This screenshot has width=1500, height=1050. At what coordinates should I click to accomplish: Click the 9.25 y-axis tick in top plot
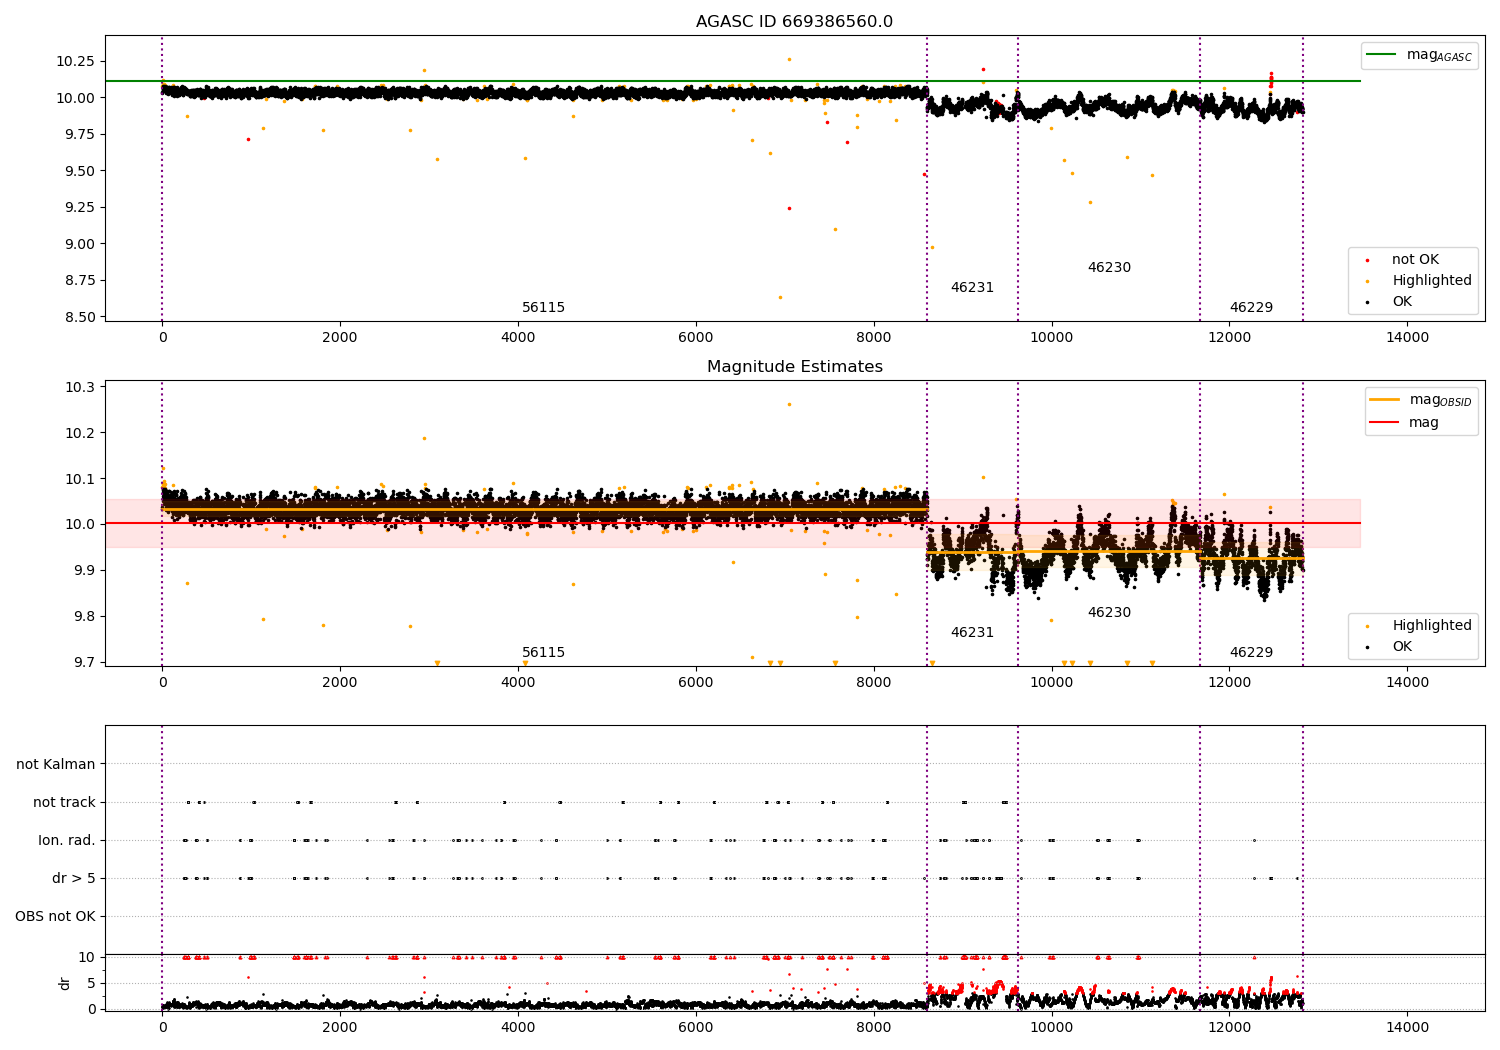click(79, 207)
